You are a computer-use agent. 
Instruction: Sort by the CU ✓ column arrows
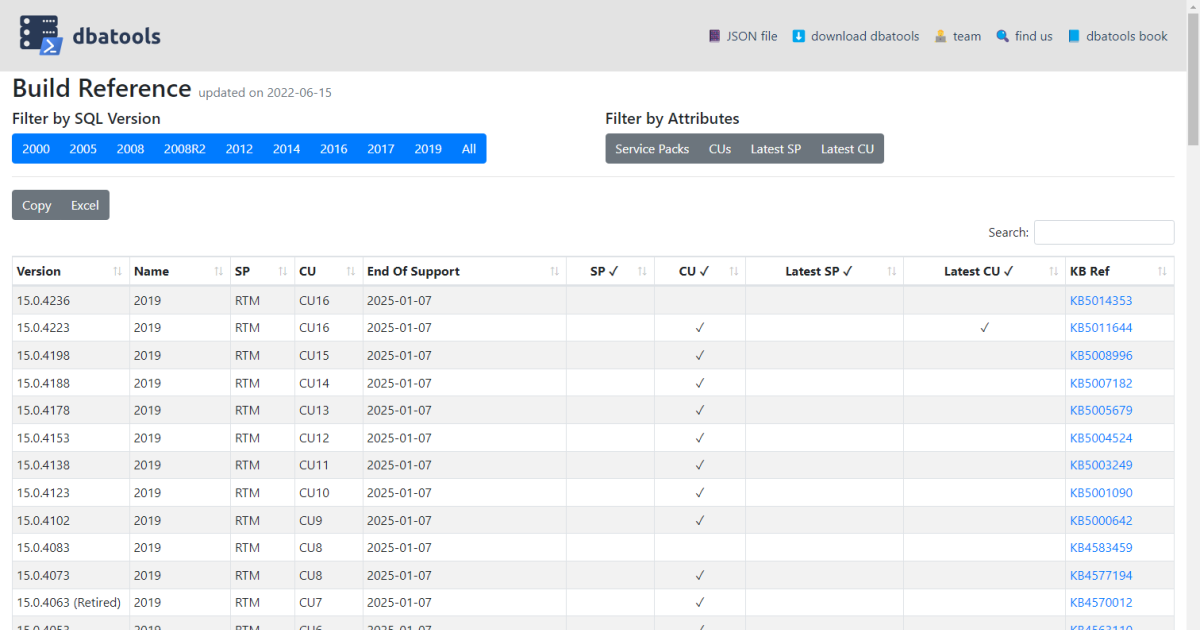point(734,271)
